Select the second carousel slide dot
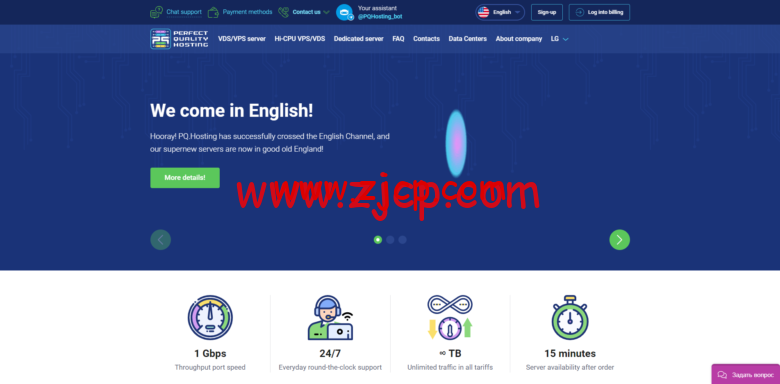 (390, 240)
